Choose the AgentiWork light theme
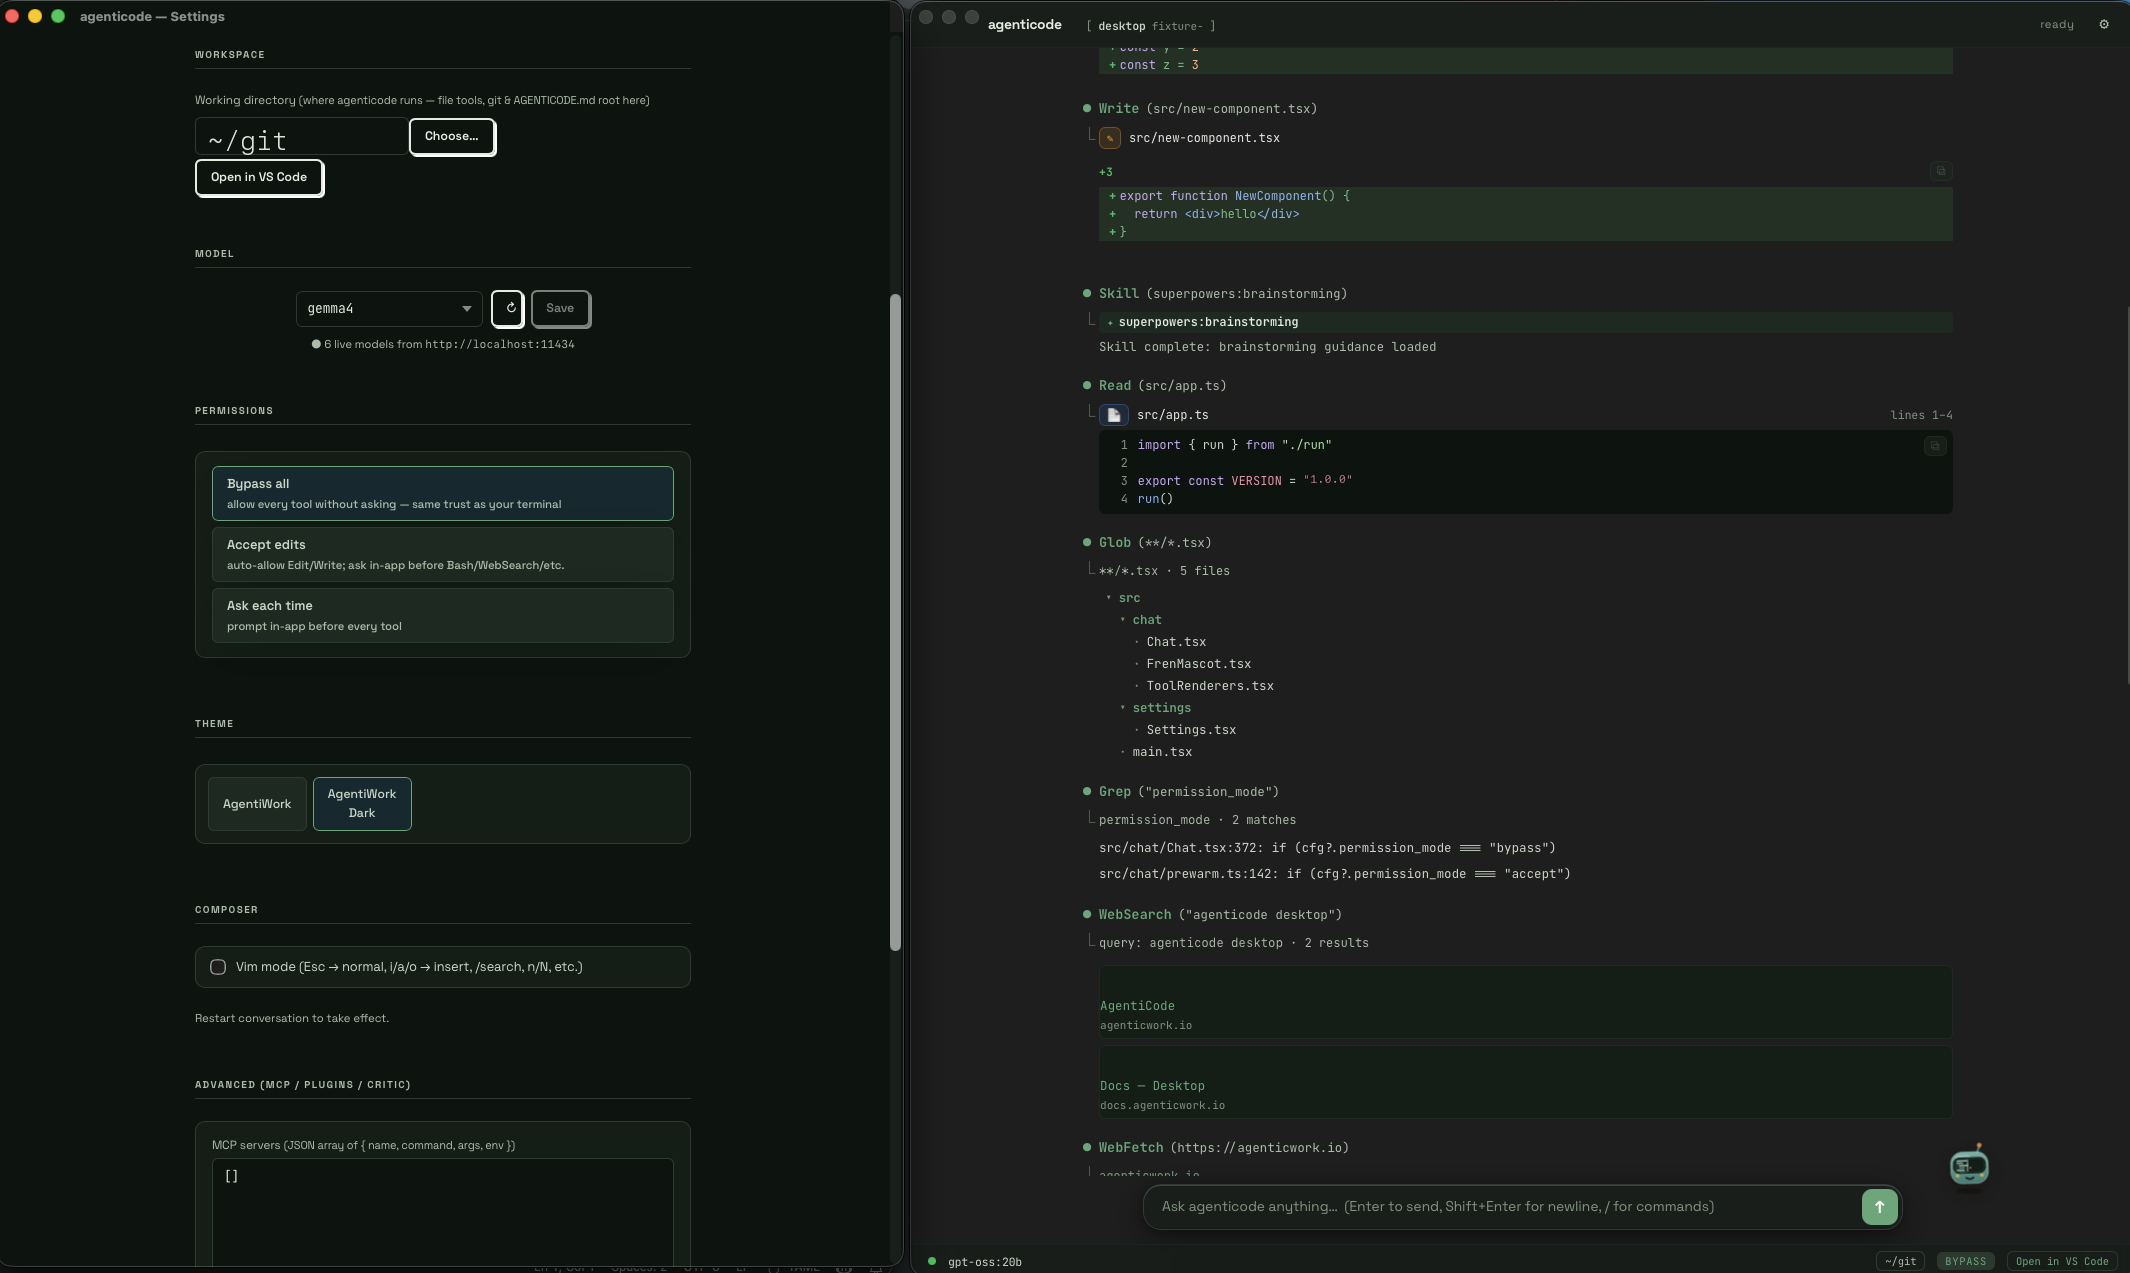The width and height of the screenshot is (2130, 1273). [257, 804]
